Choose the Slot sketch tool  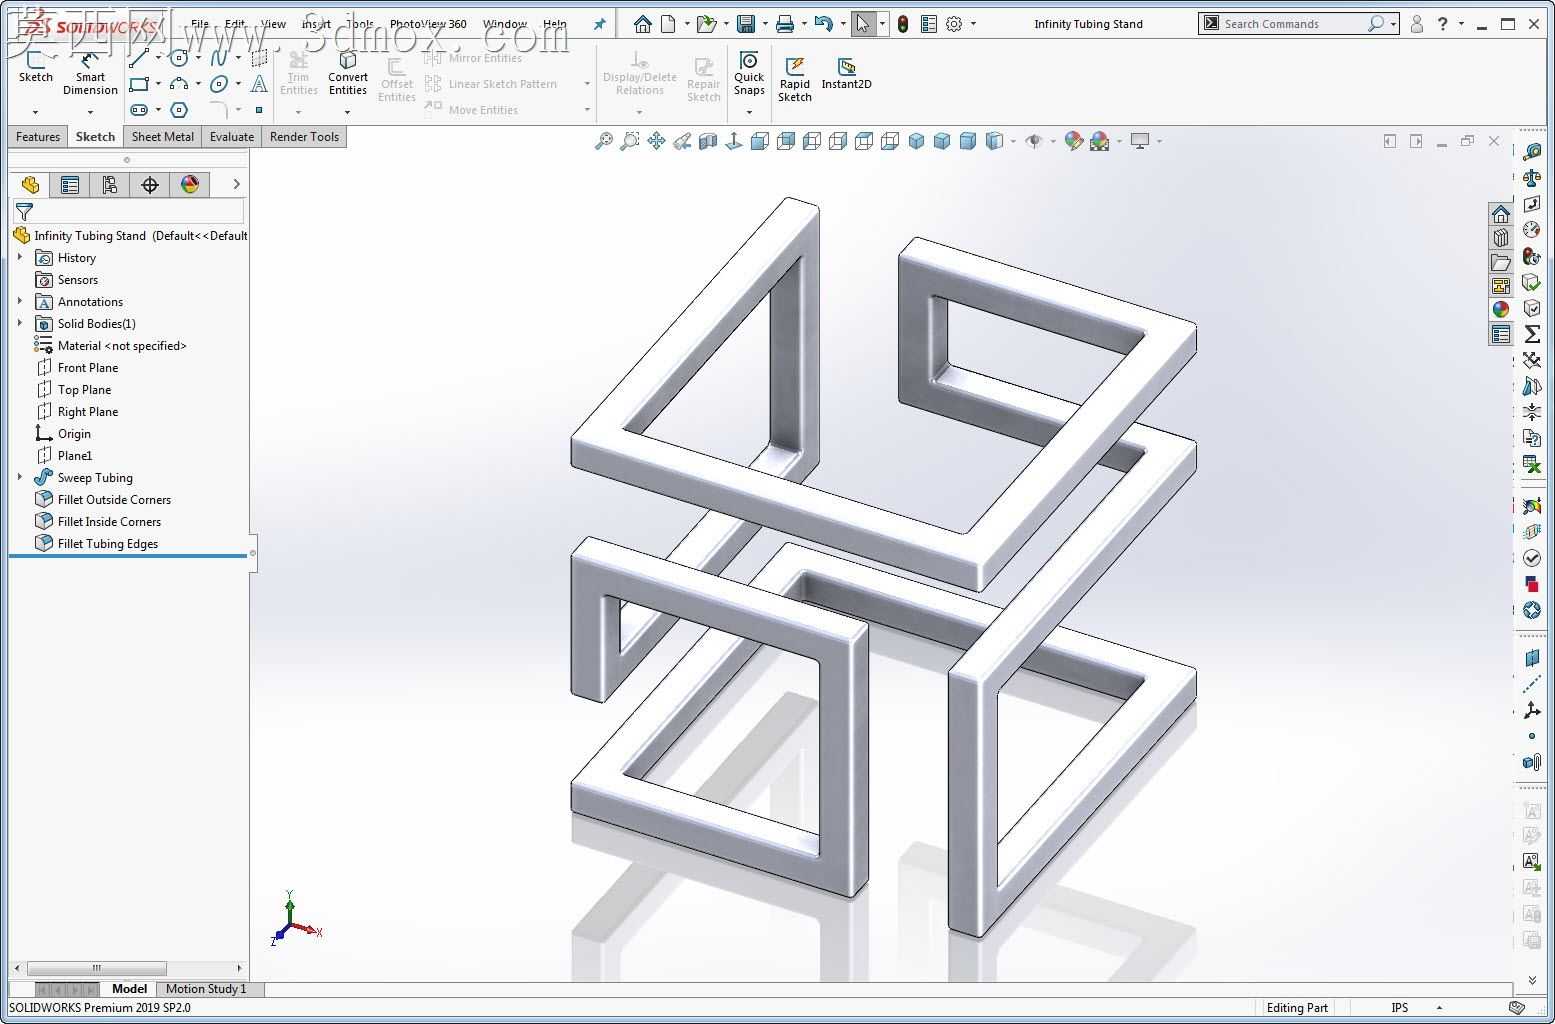pos(138,110)
